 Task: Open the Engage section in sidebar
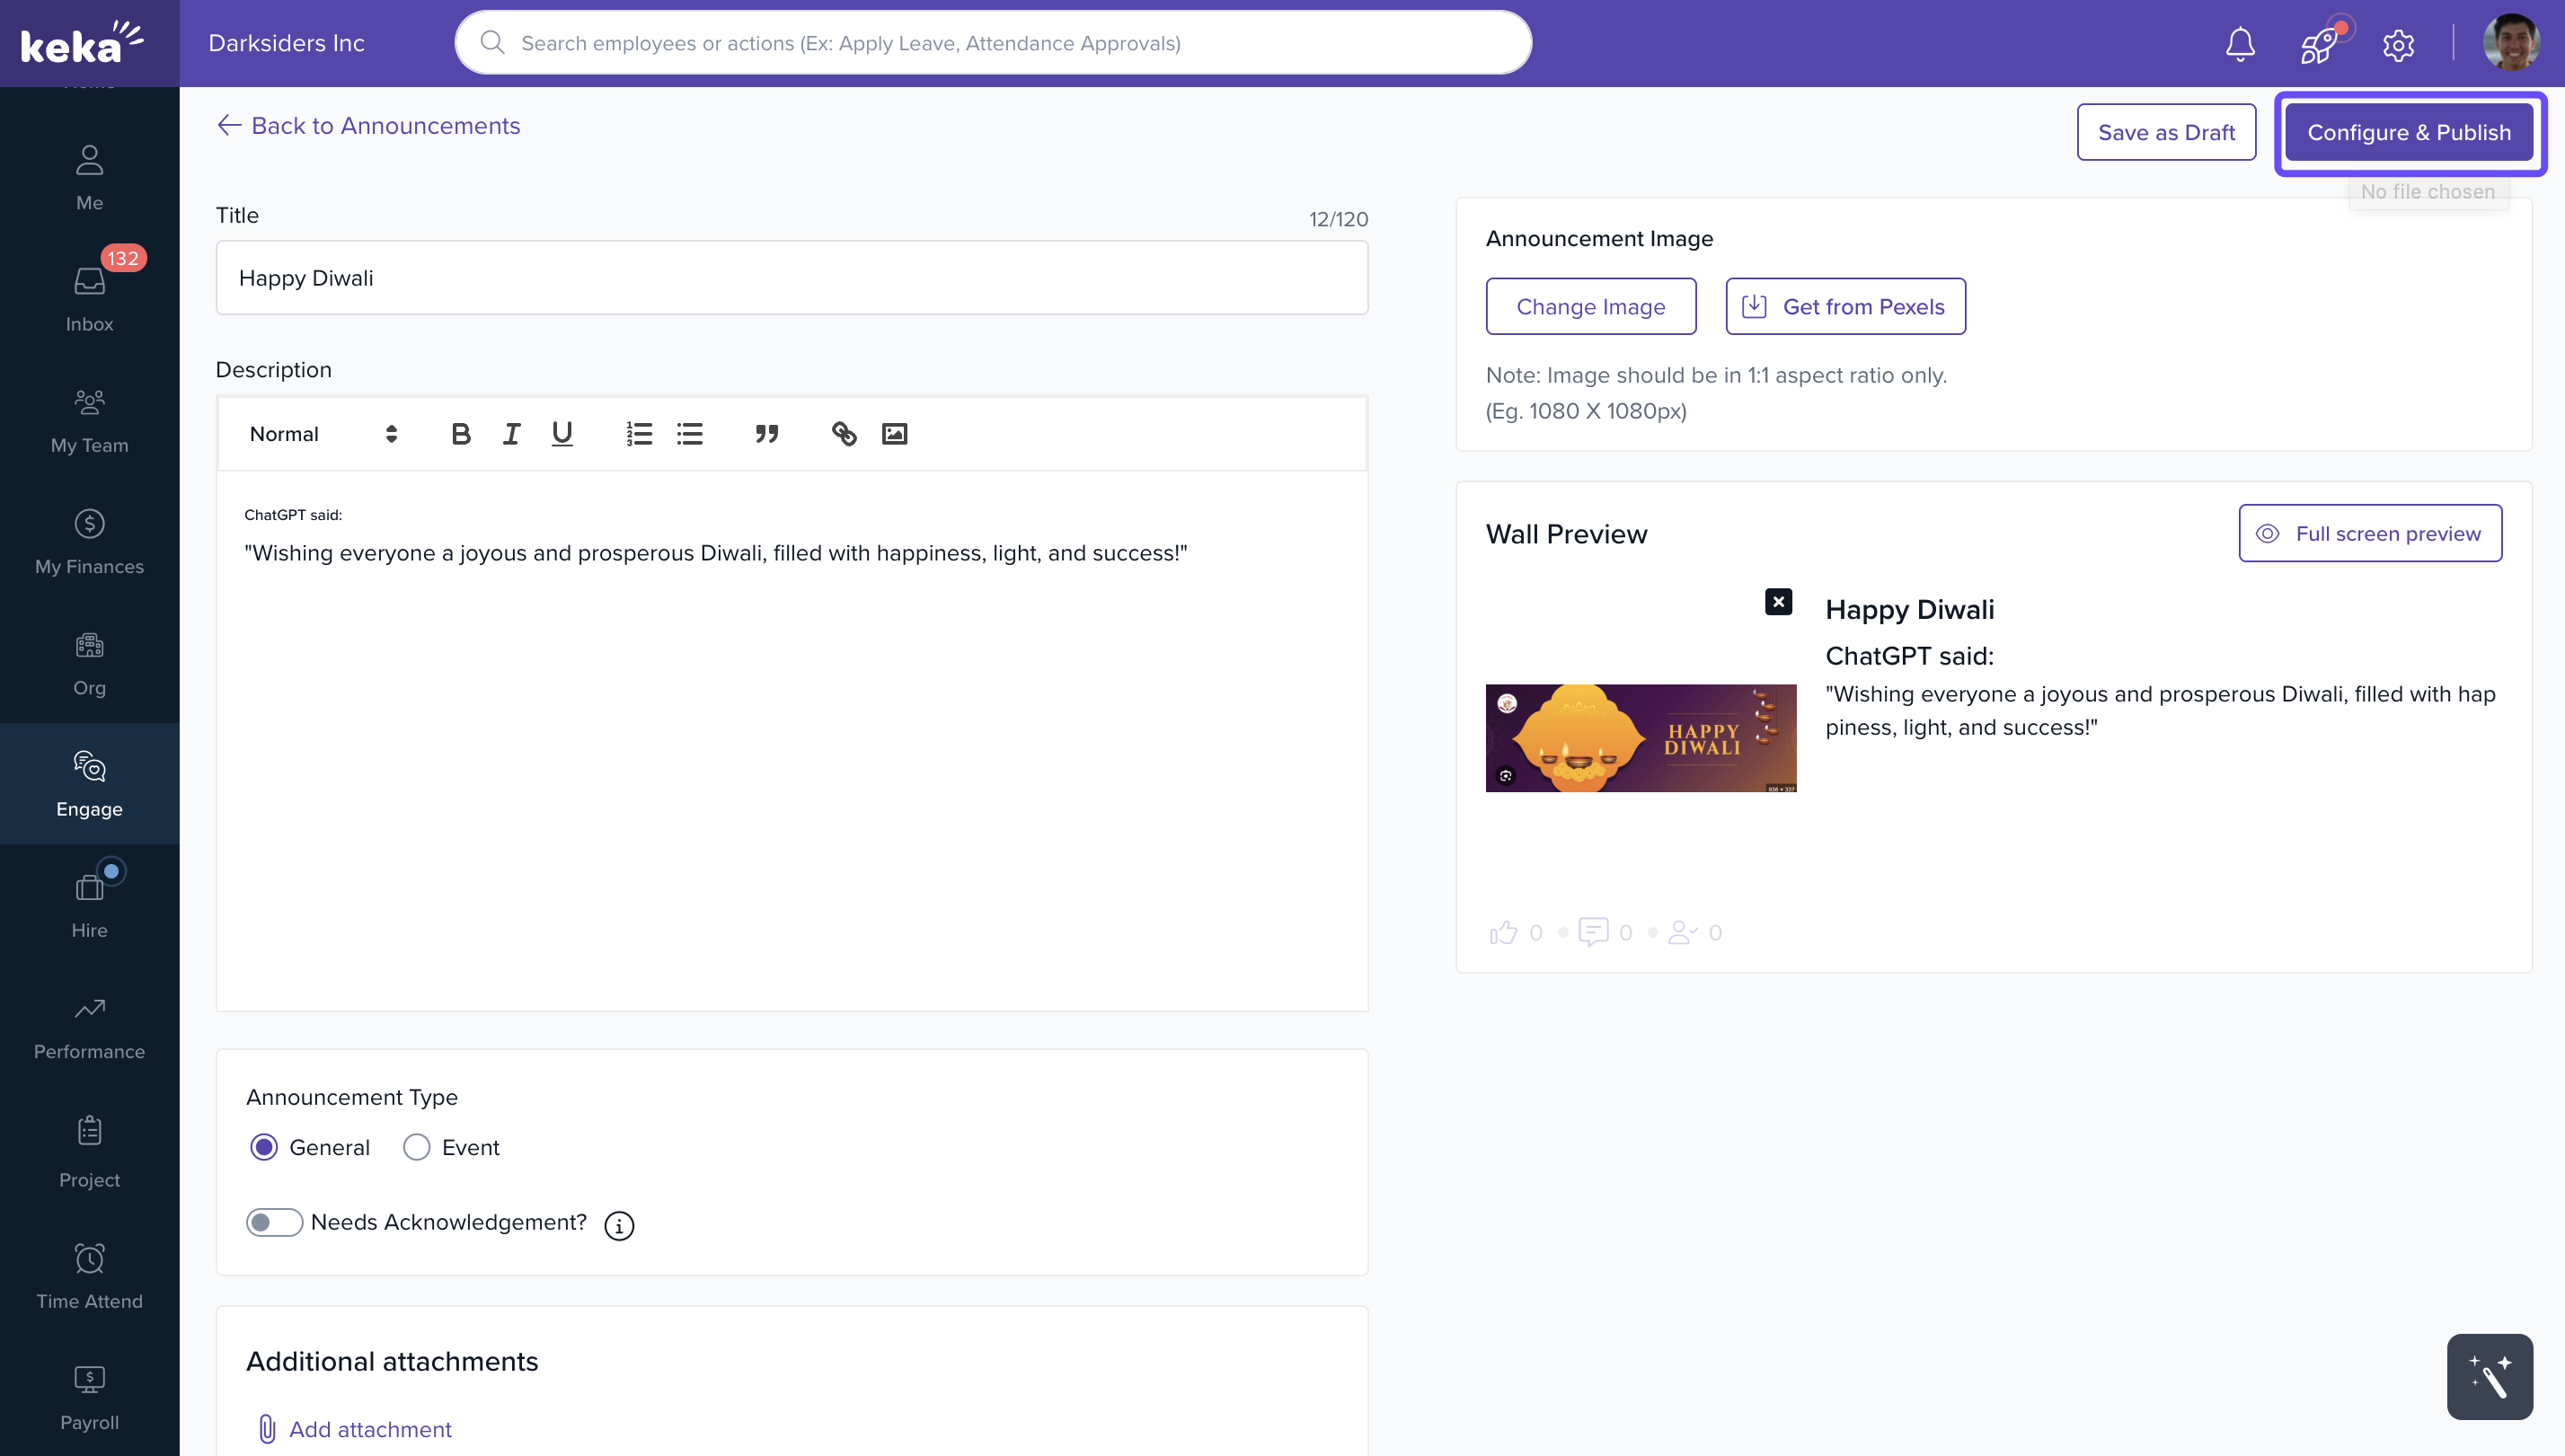coord(89,783)
